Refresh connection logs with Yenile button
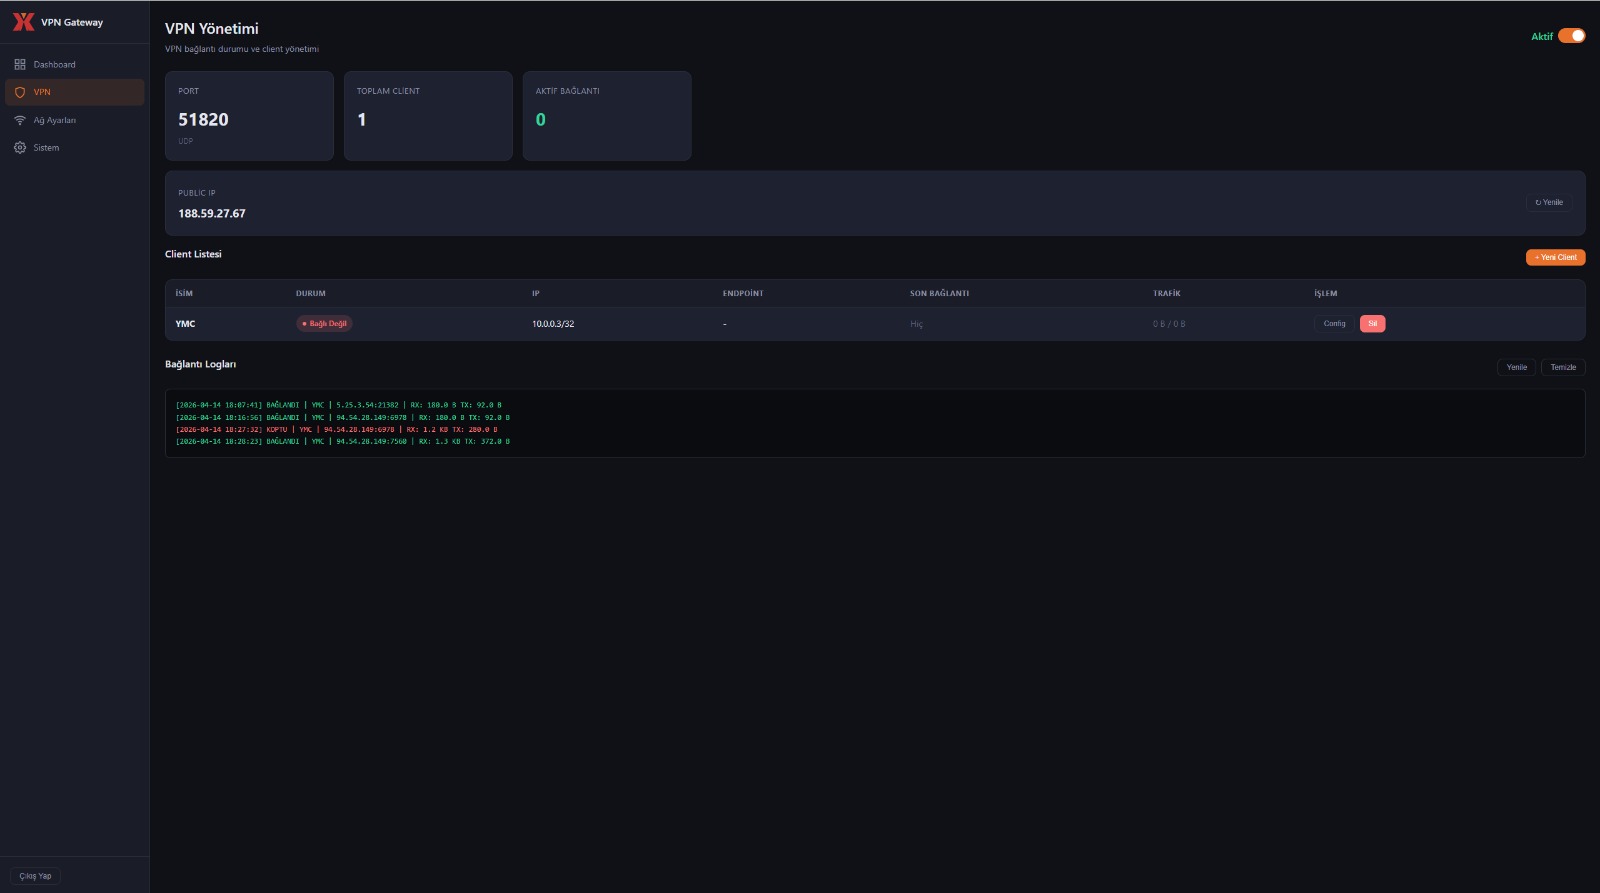 pyautogui.click(x=1516, y=367)
